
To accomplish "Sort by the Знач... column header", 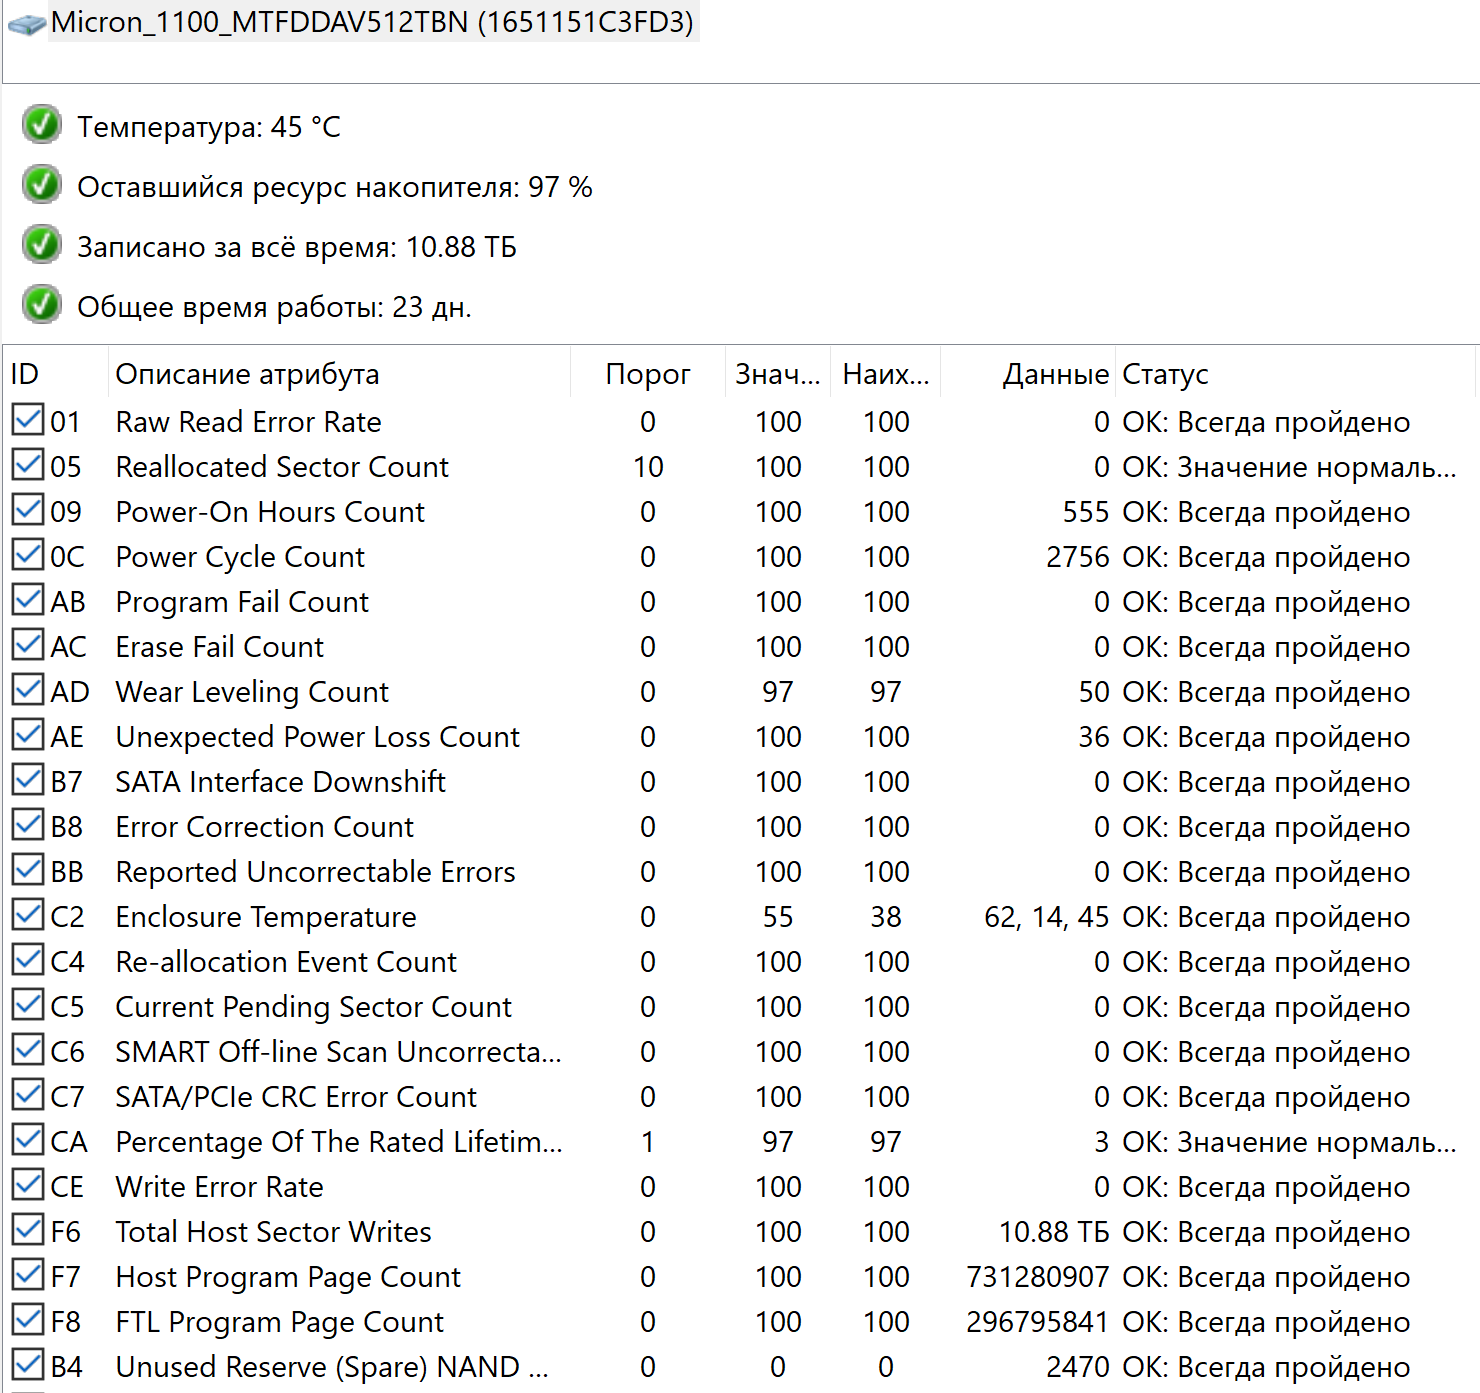I will (778, 374).
